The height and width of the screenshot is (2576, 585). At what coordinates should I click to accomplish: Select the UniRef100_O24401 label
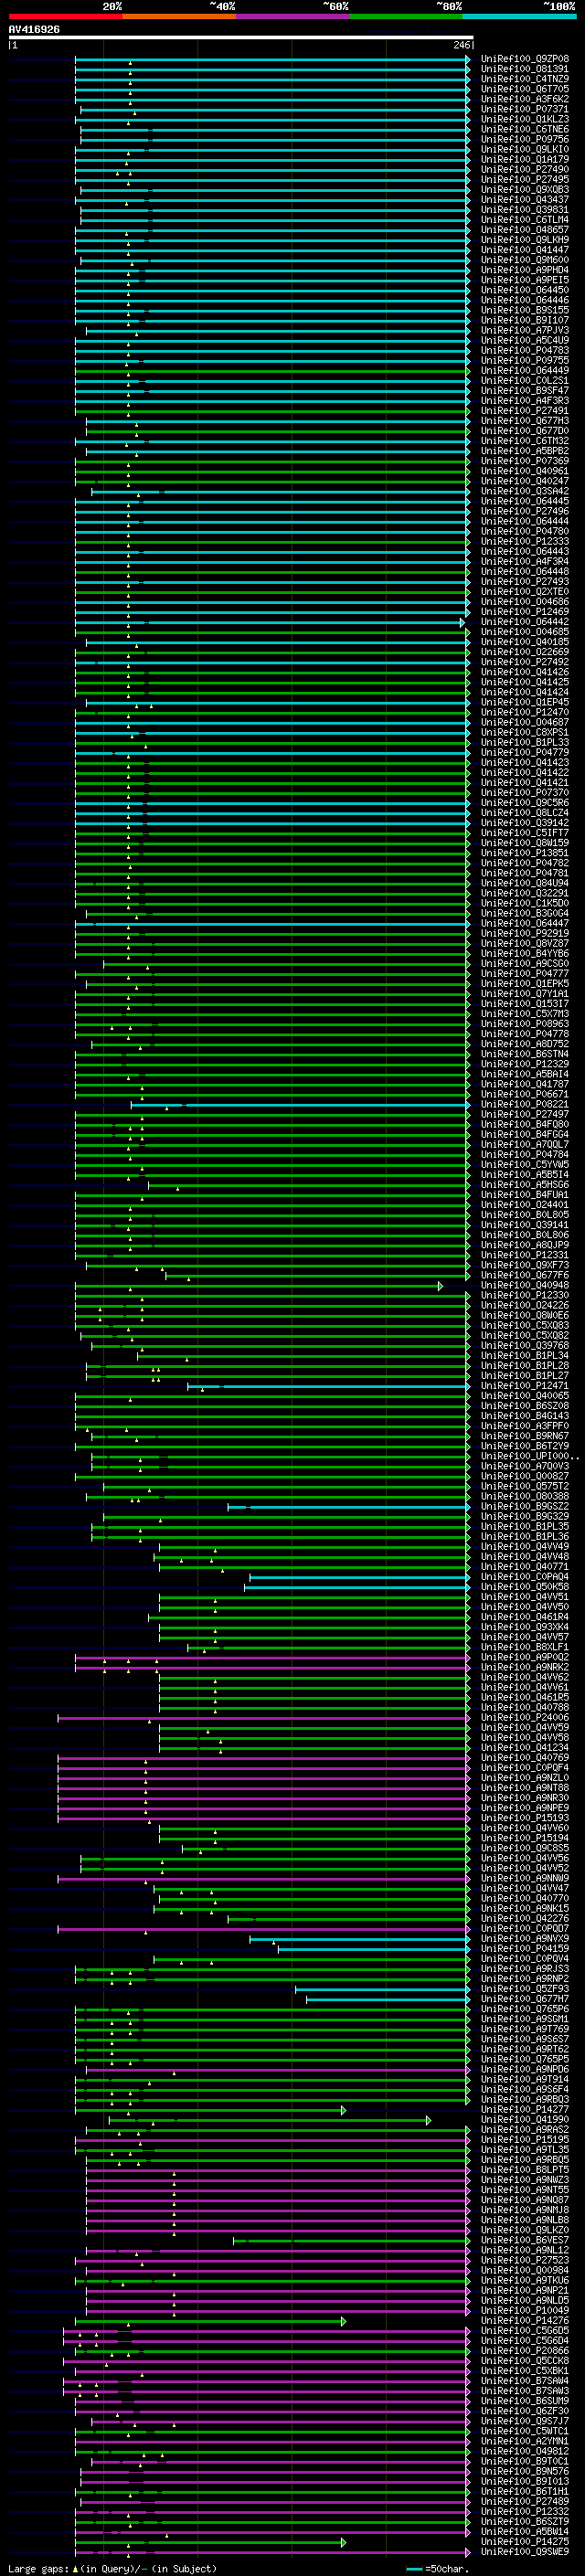click(x=525, y=1205)
